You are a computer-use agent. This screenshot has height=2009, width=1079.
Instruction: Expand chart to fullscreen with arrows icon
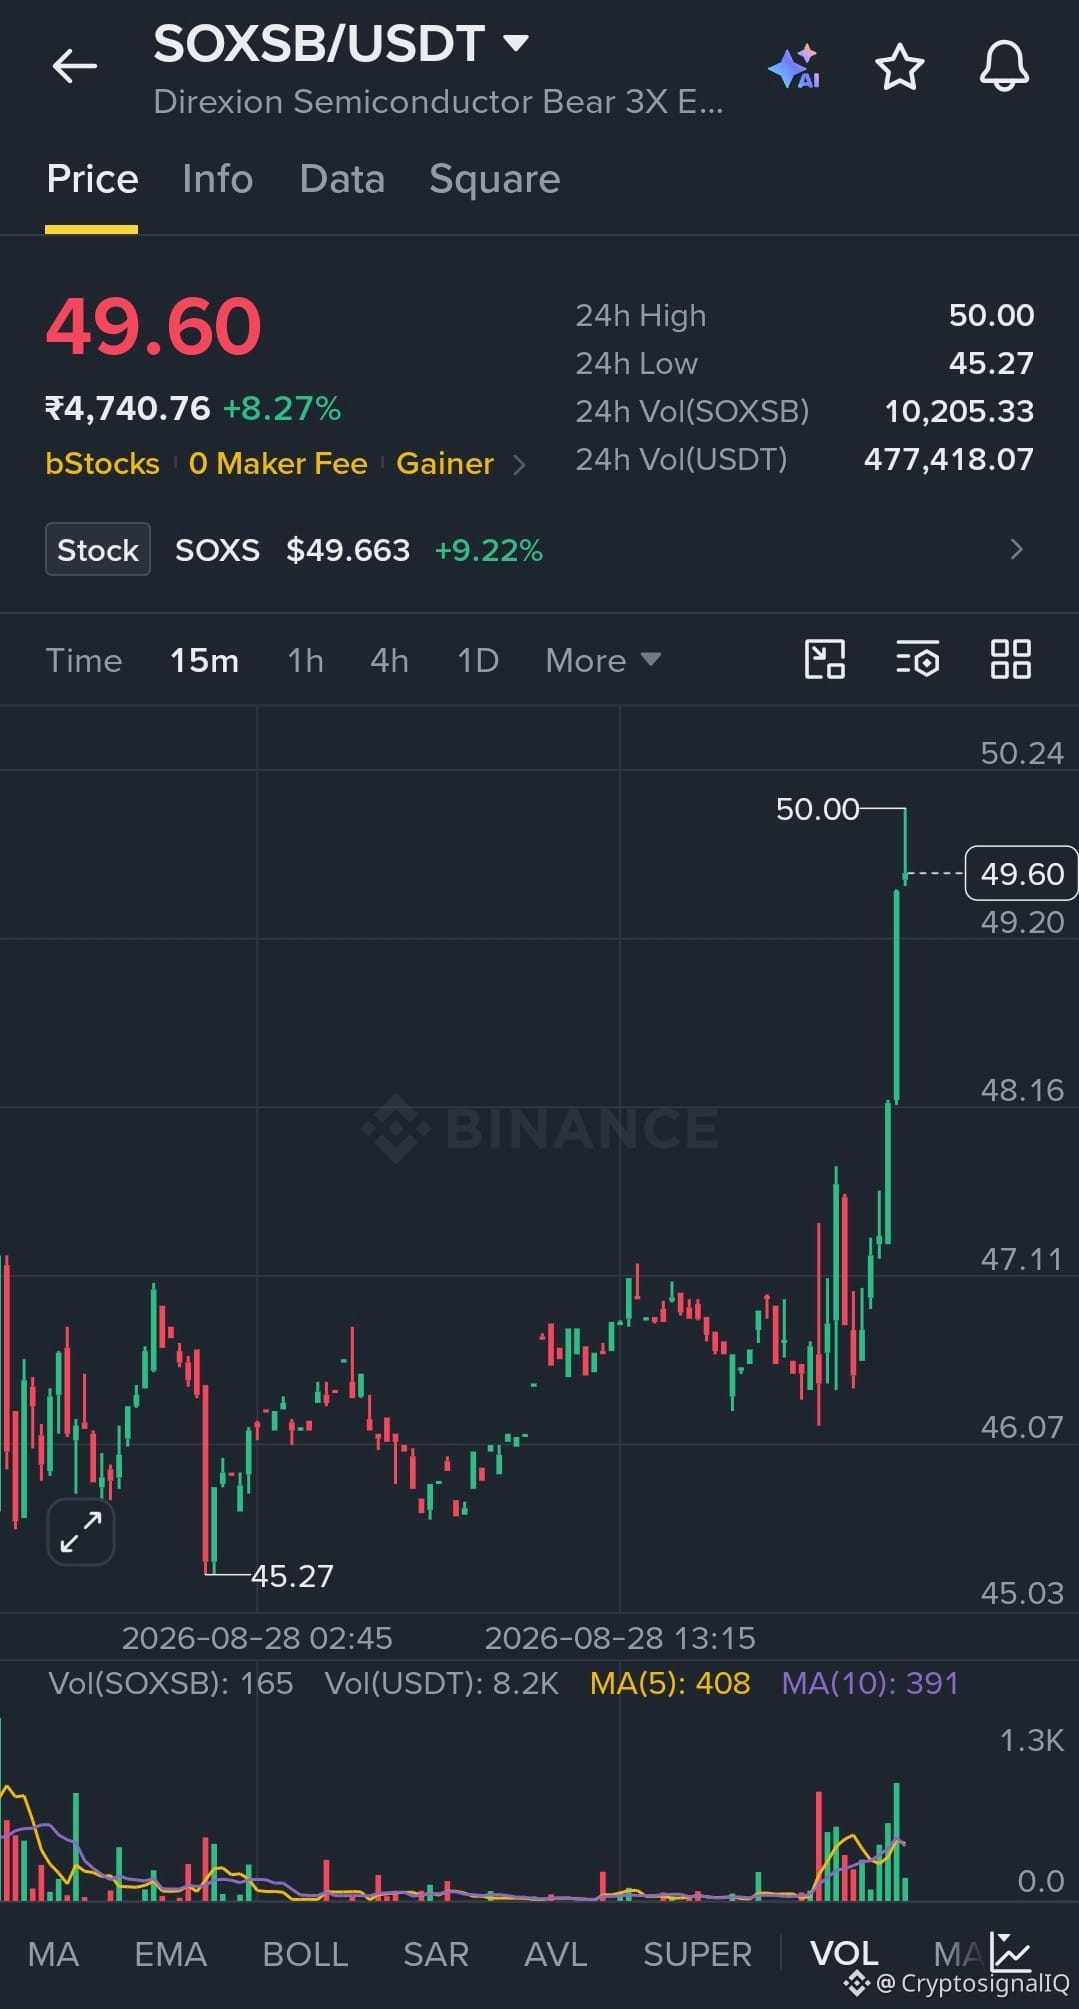click(81, 1531)
